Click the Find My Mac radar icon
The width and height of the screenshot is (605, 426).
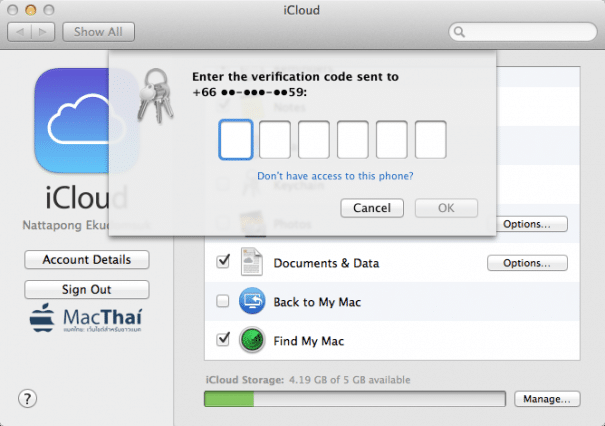[252, 340]
